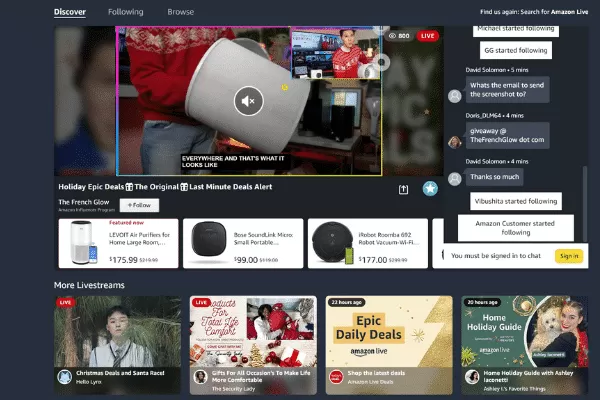Click the 'Amazon Influencer Program' label
The image size is (600, 400).
pyautogui.click(x=86, y=210)
